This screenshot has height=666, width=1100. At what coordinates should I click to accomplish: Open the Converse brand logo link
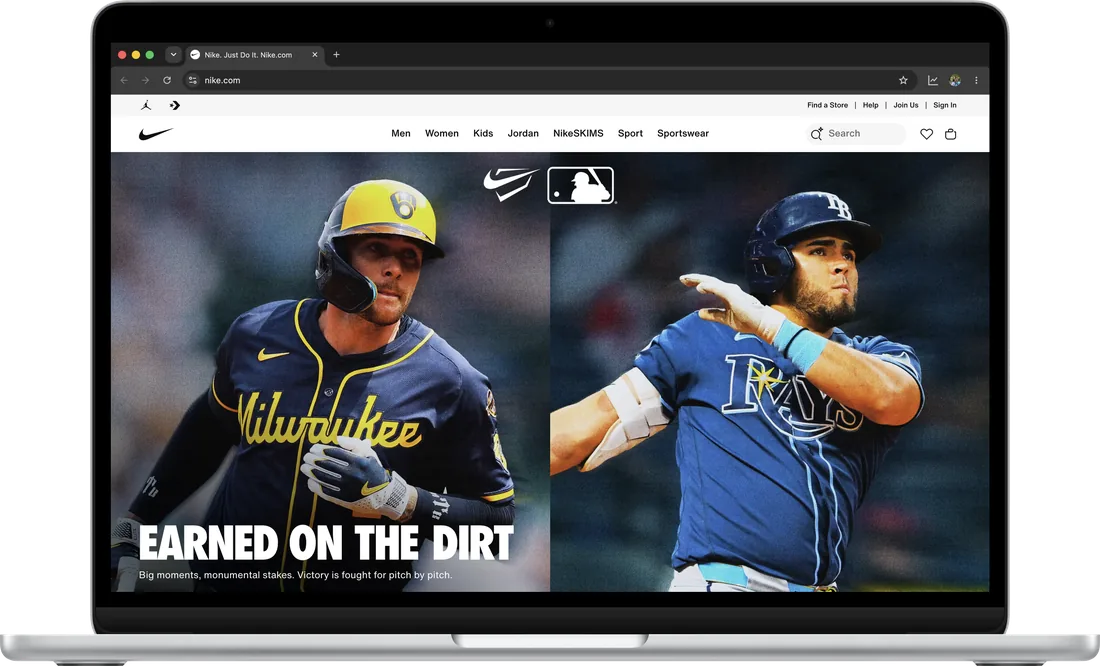(x=175, y=105)
